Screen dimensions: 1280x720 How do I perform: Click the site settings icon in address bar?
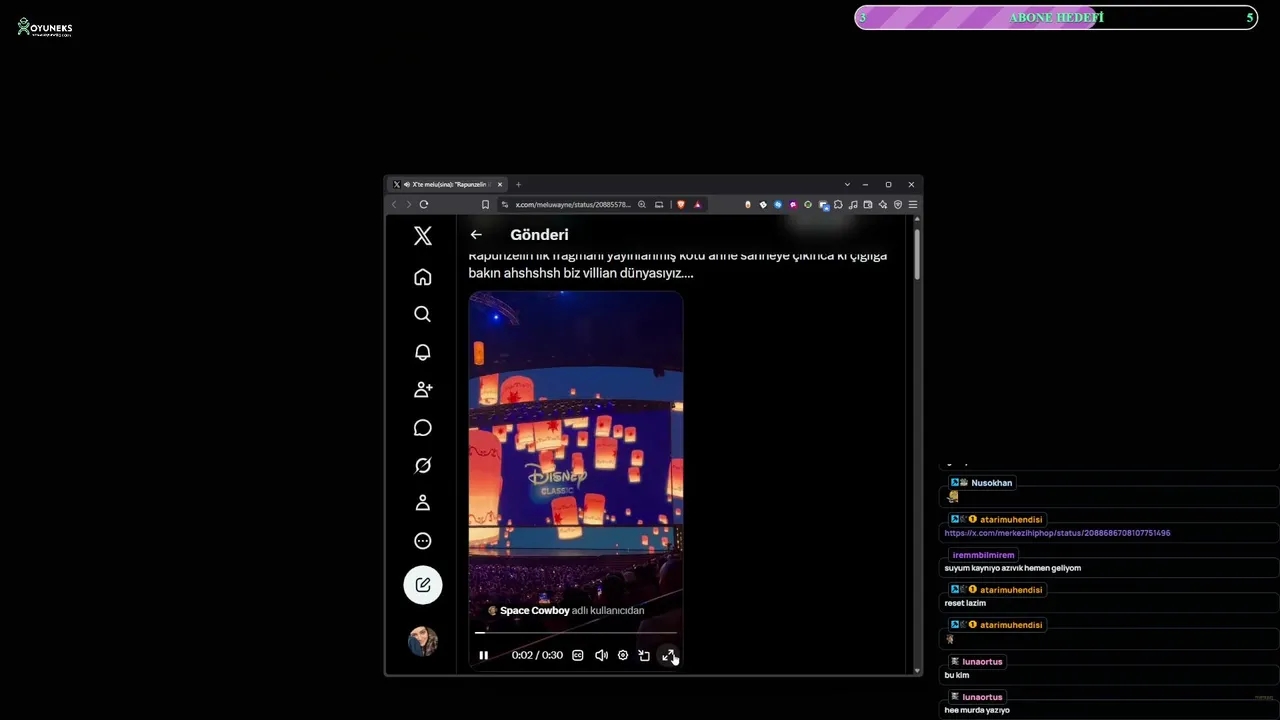tap(505, 205)
